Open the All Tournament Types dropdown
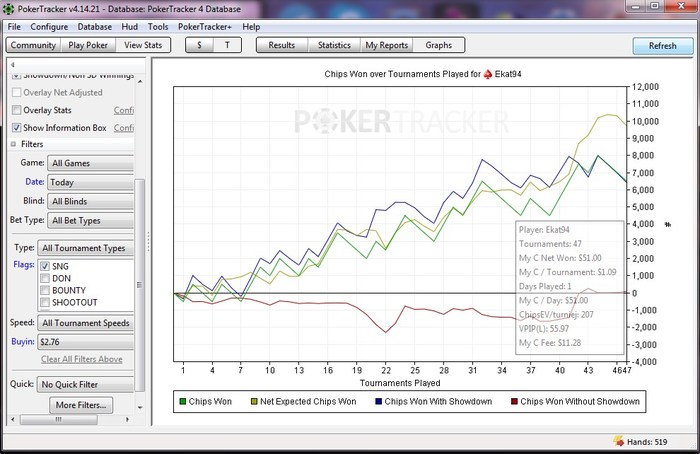Screen dimensions: 700x454 [86, 248]
